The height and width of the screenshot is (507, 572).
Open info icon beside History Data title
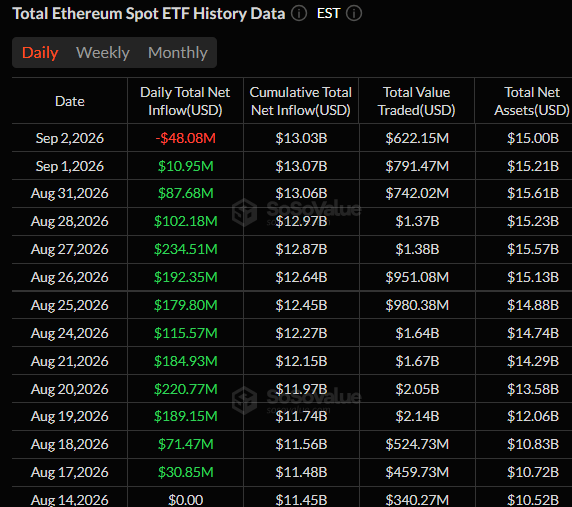click(x=299, y=14)
